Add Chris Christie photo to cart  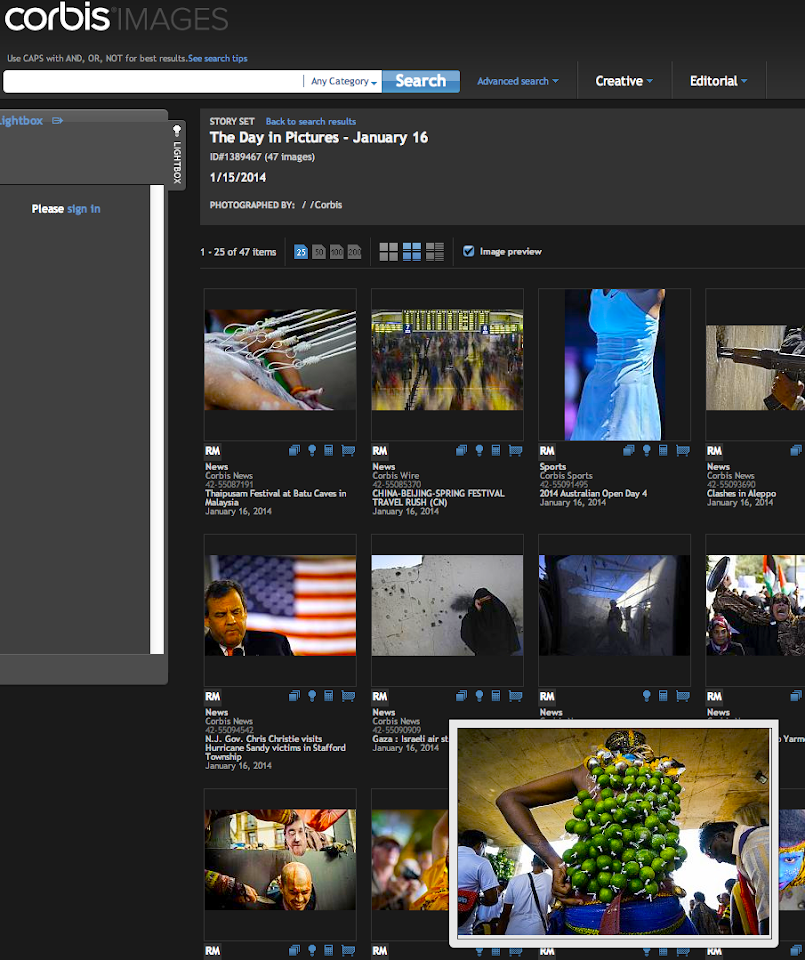coord(348,696)
